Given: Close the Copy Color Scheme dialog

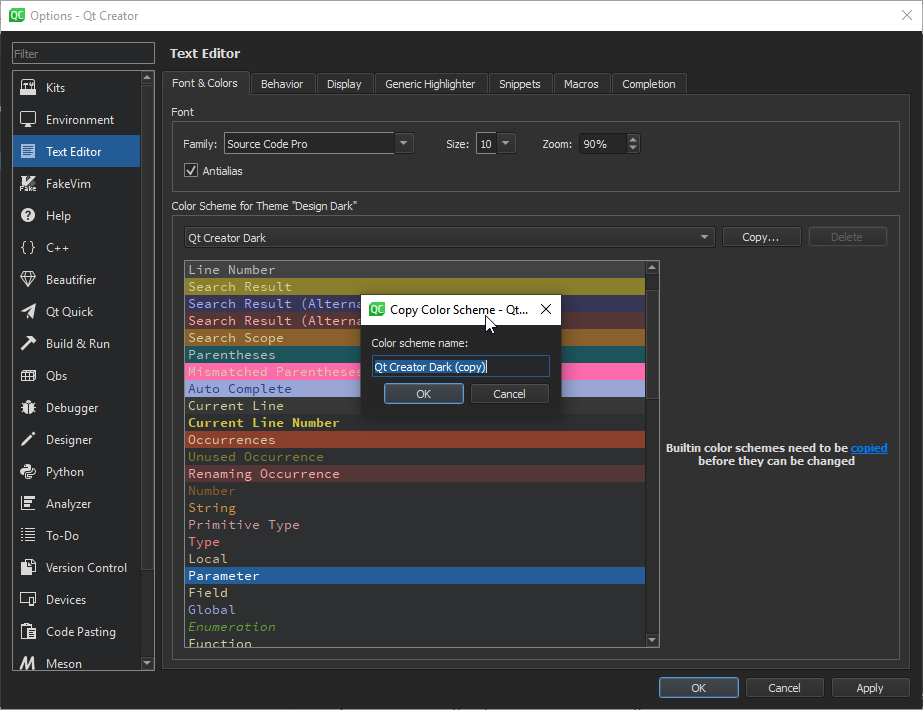Looking at the screenshot, I should click(546, 310).
